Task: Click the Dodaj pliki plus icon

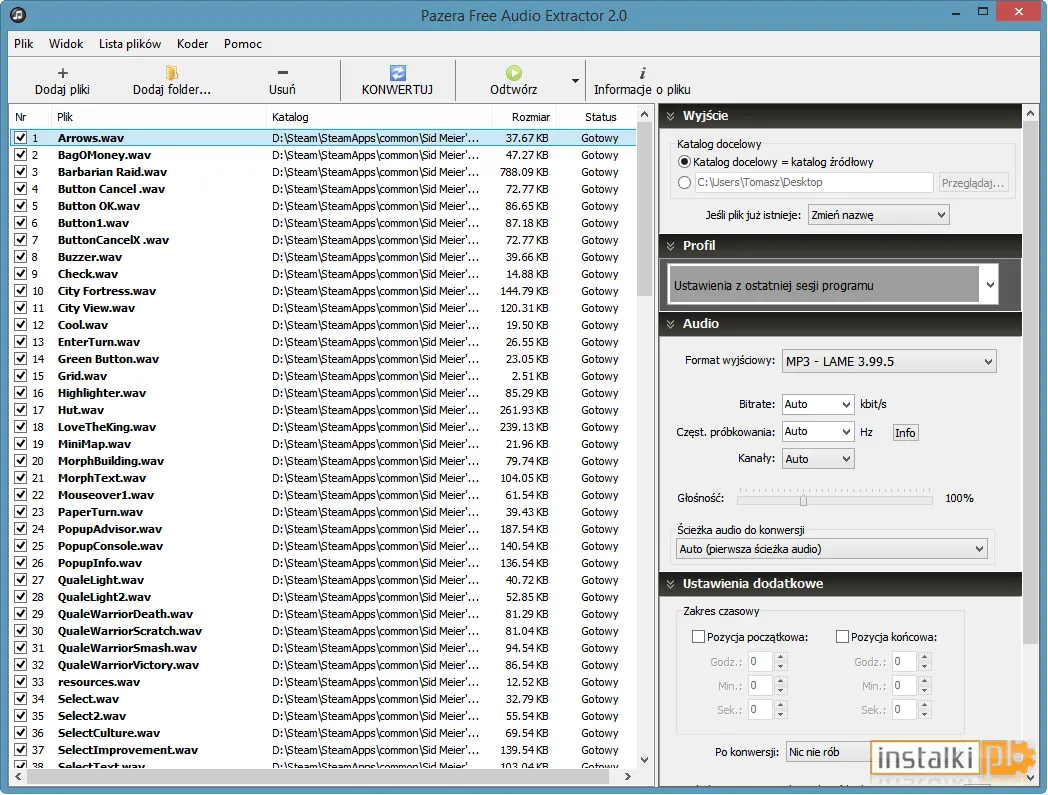Action: [62, 73]
